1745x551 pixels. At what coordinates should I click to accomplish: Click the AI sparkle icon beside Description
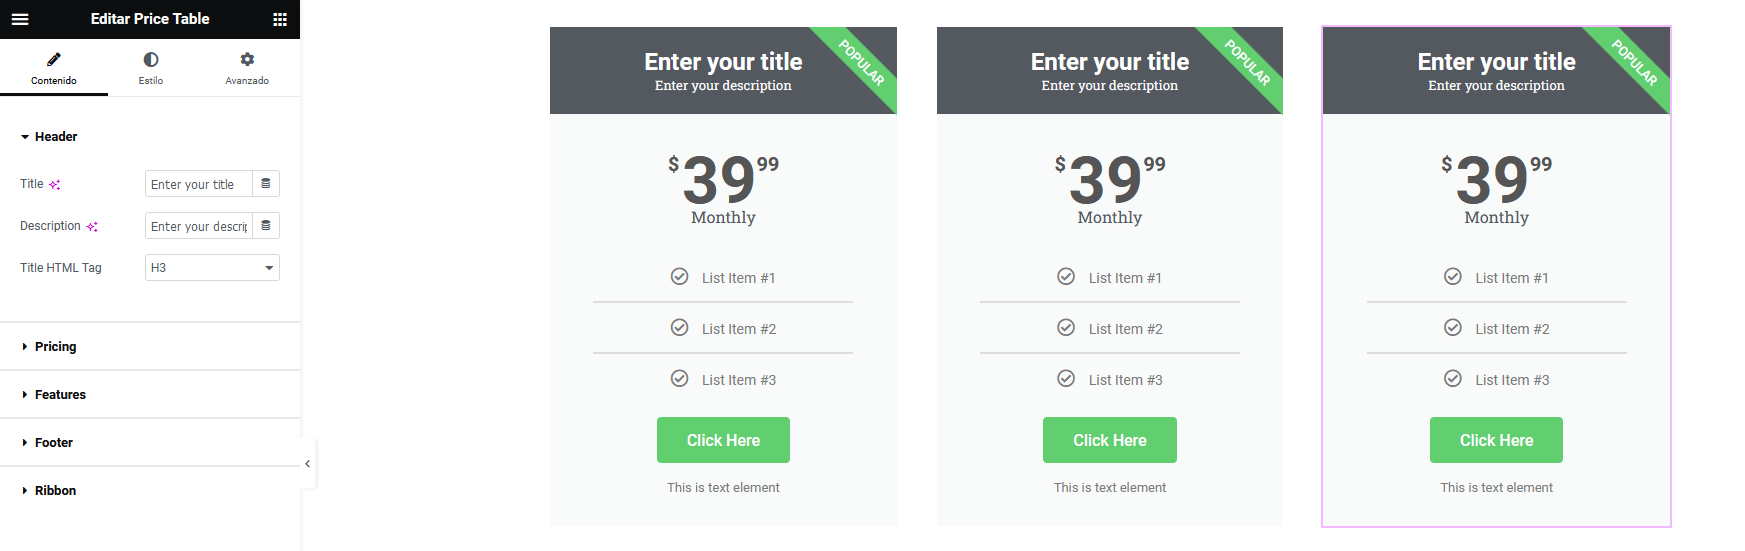(92, 227)
